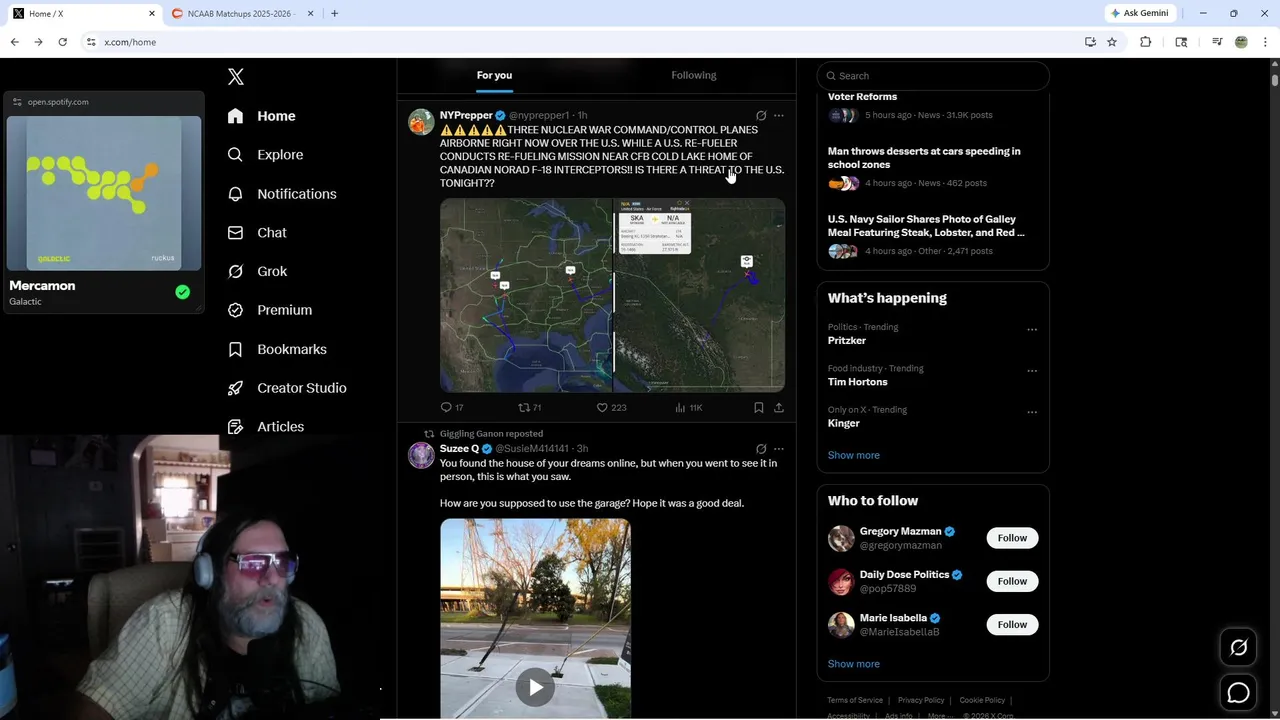The image size is (1280, 720).
Task: Open more options on Suzee Q post
Action: click(x=779, y=449)
